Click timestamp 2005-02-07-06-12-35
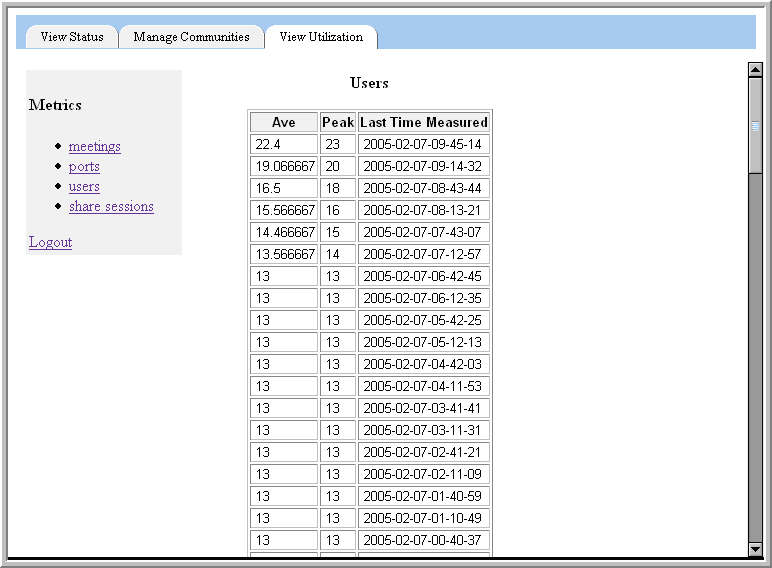Screen dimensions: 772x568 click(x=424, y=298)
